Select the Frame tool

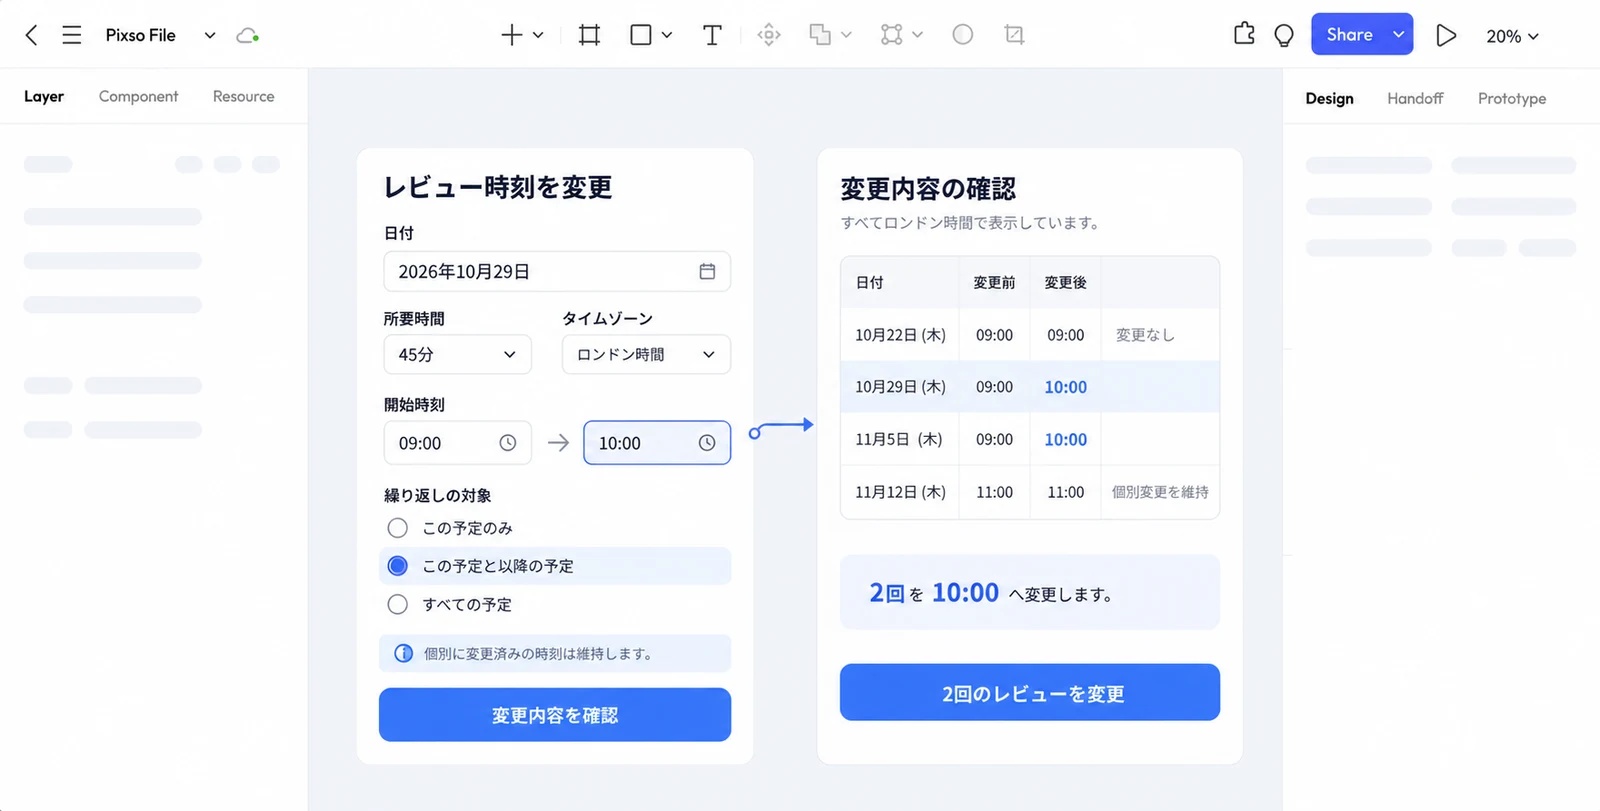click(590, 35)
